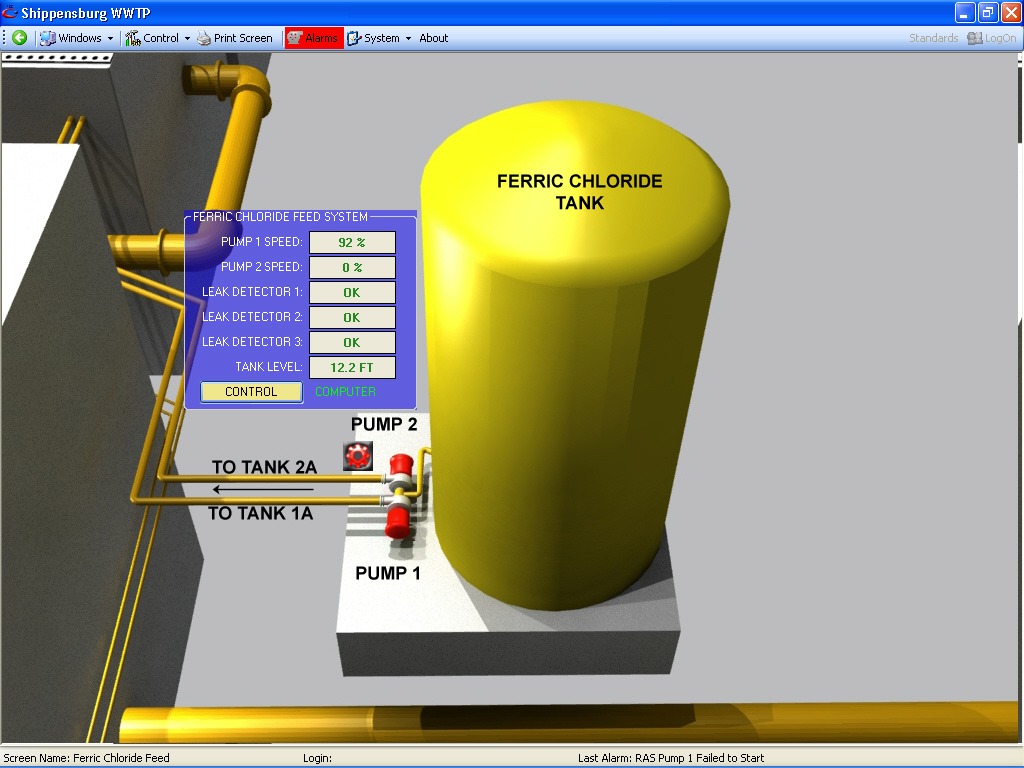Click the Control menu icon
This screenshot has height=768, width=1024.
[x=132, y=38]
